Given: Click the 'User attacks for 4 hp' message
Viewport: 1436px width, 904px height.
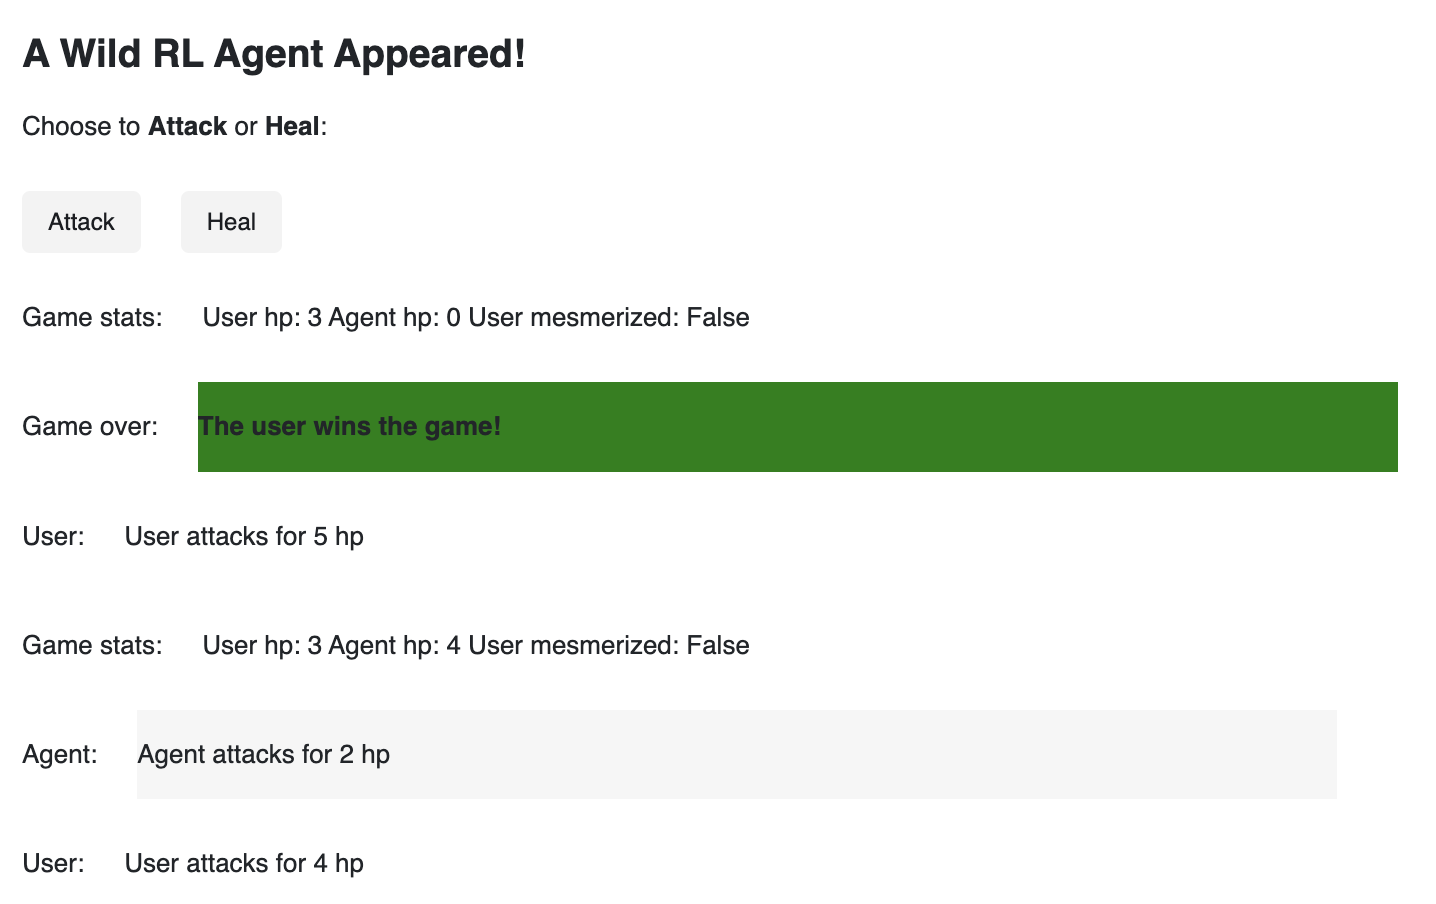Looking at the screenshot, I should (244, 864).
